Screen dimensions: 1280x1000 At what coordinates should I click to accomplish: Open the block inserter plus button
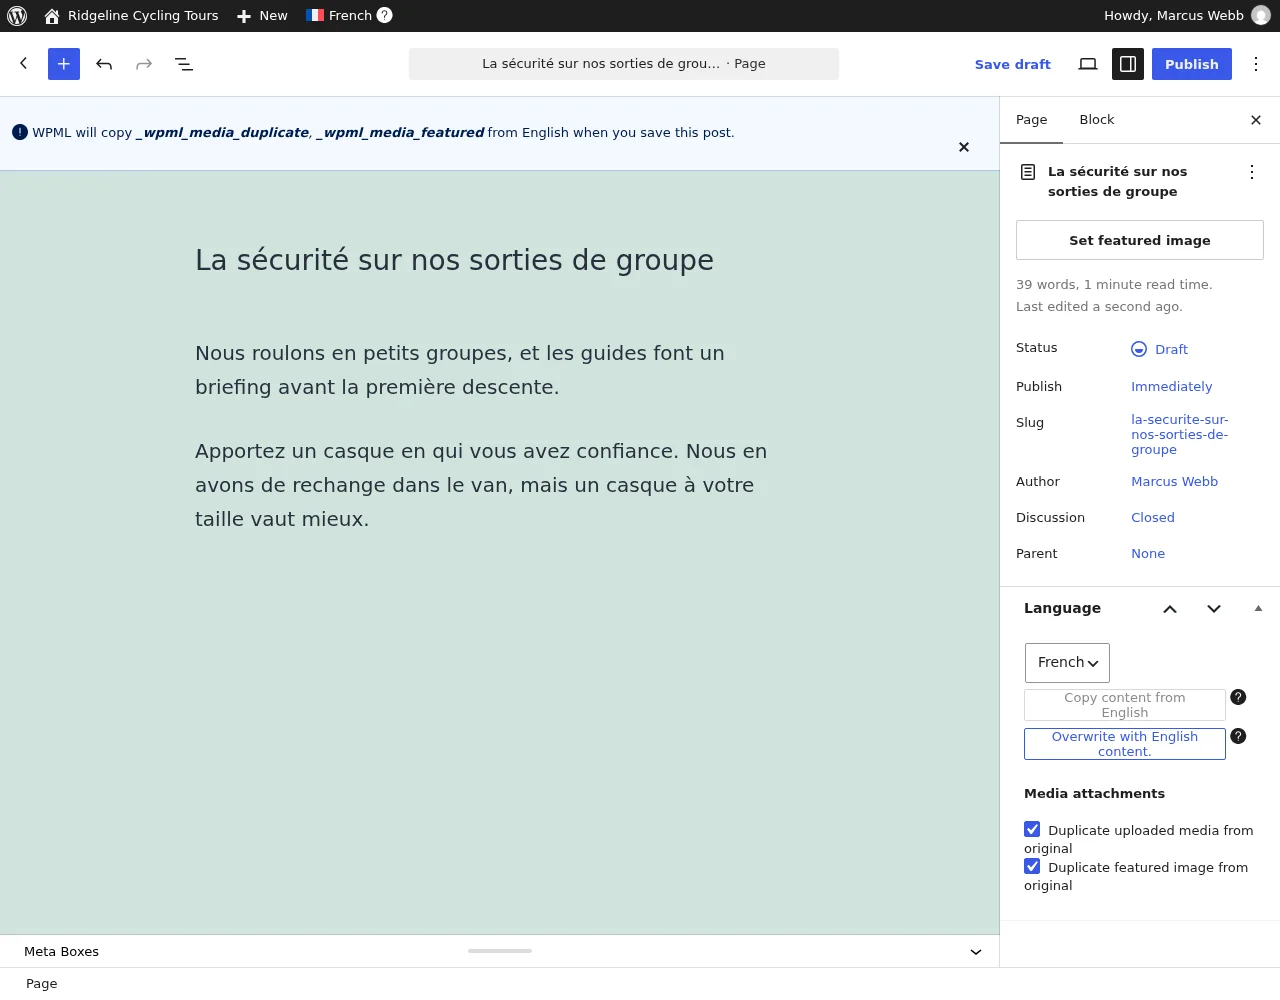tap(64, 64)
